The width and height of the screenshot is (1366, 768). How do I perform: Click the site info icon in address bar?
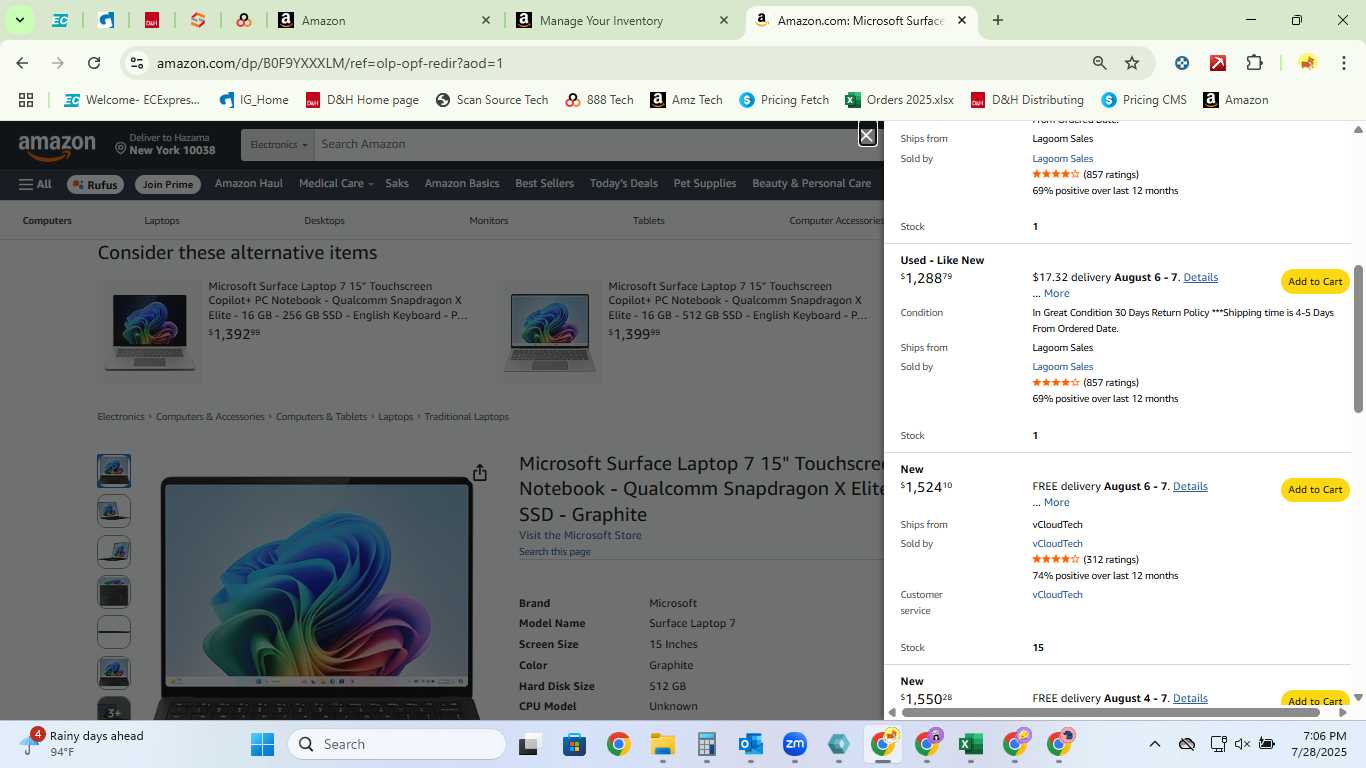137,63
